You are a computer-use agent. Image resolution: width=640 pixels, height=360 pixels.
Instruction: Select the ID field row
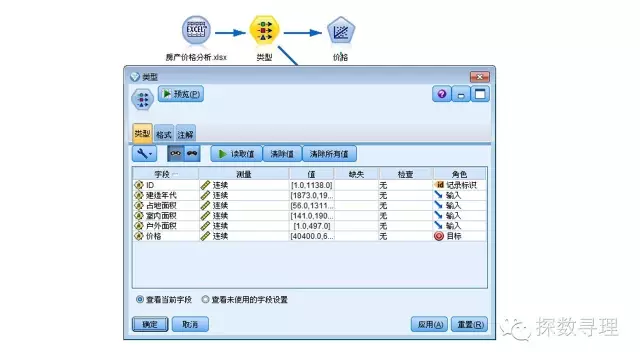click(309, 185)
